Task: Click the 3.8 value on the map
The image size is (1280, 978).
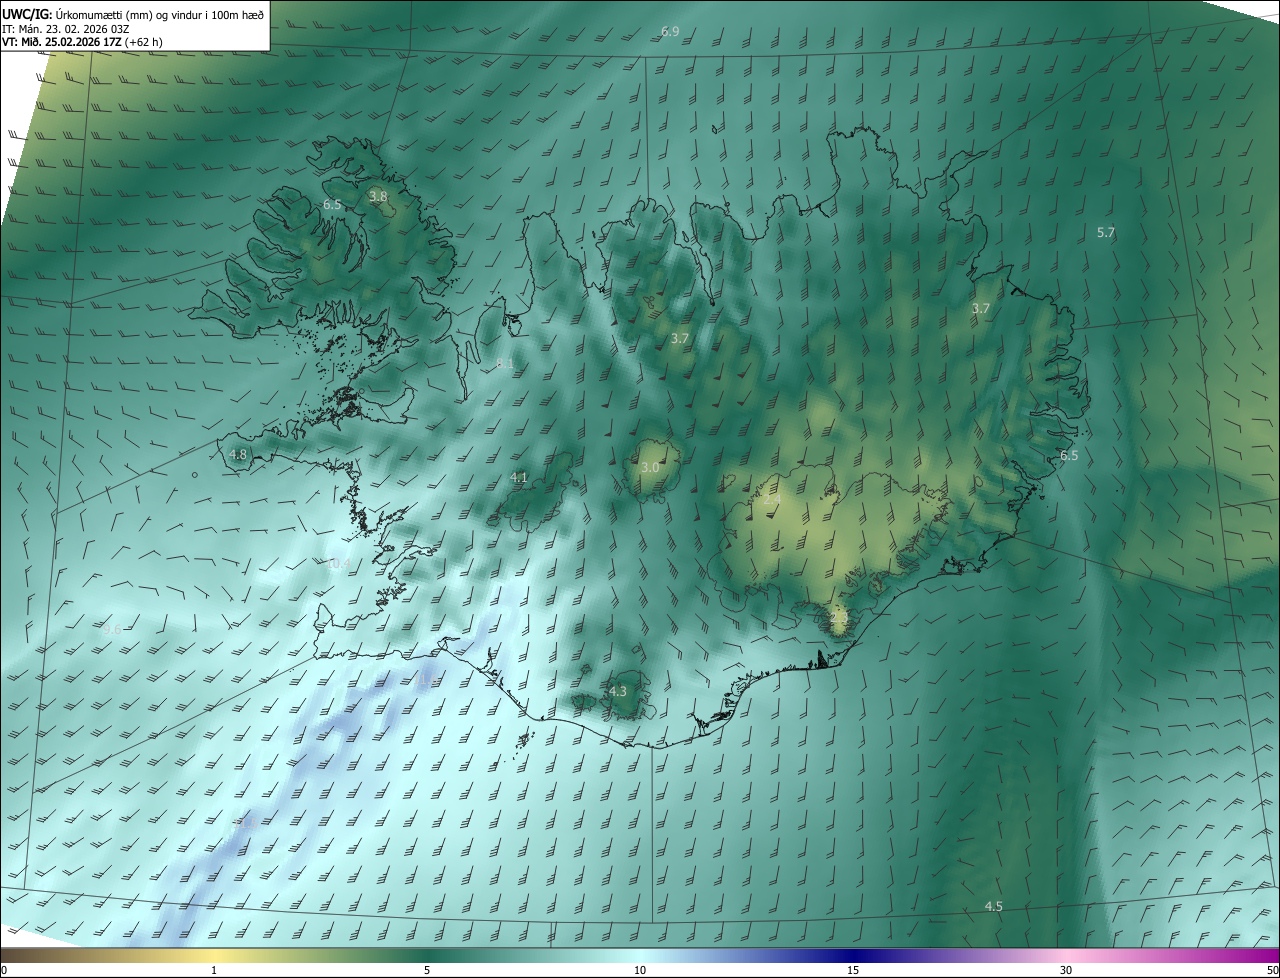Action: coord(378,196)
